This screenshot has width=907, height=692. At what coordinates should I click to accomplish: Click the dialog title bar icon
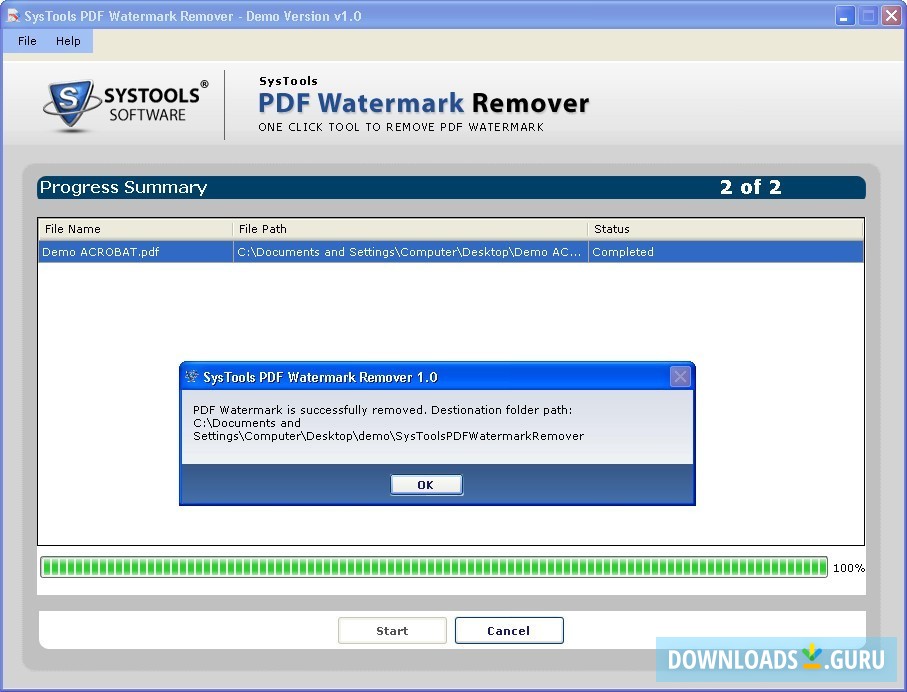[191, 377]
